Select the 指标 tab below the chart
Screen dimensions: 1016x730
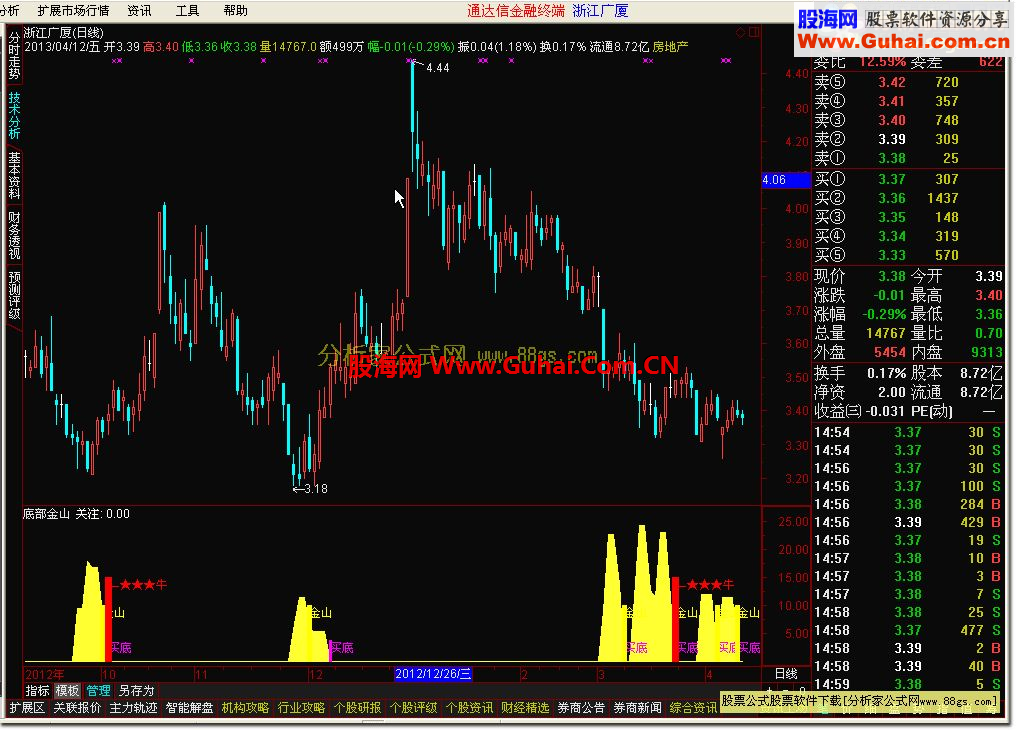38,690
